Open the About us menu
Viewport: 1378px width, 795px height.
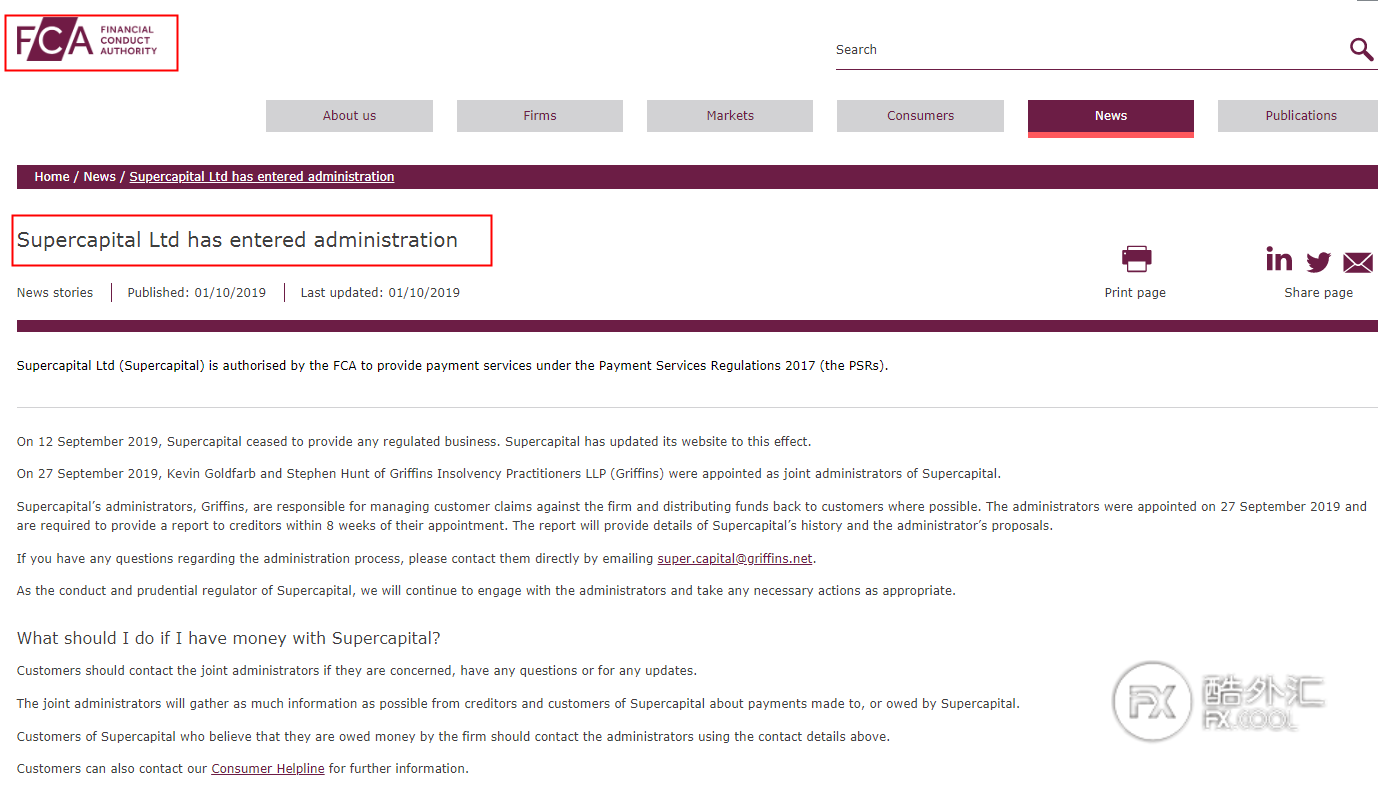[349, 116]
